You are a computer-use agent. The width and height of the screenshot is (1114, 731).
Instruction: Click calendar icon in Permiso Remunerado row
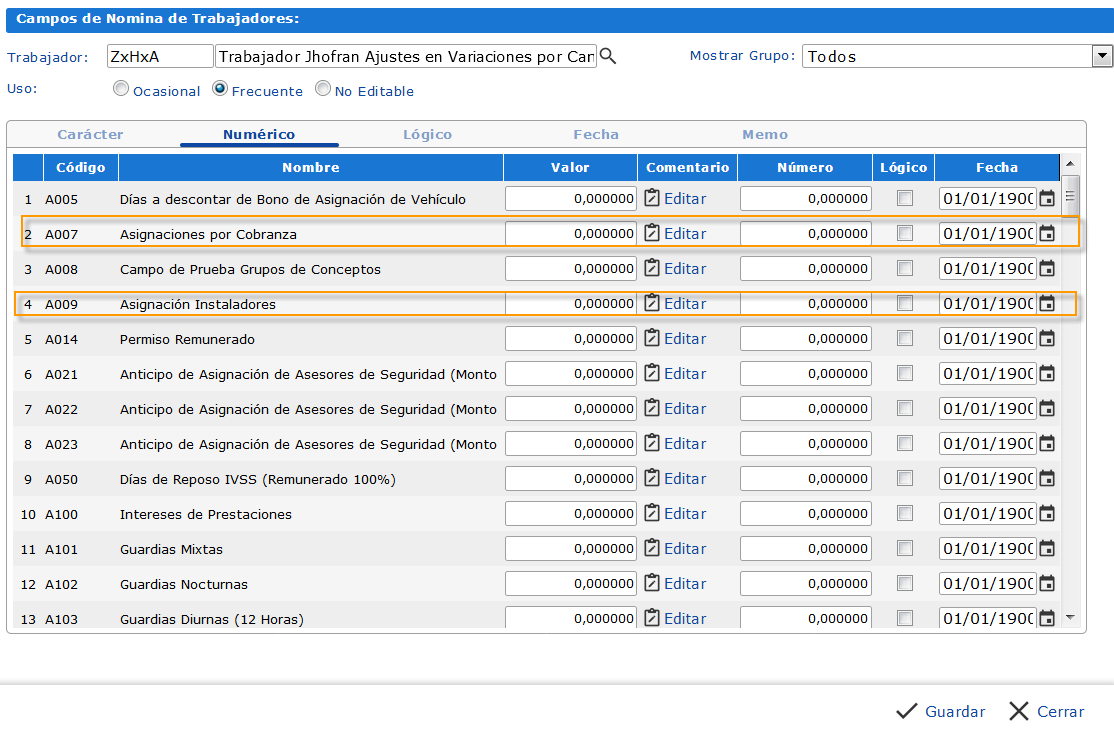(1047, 339)
